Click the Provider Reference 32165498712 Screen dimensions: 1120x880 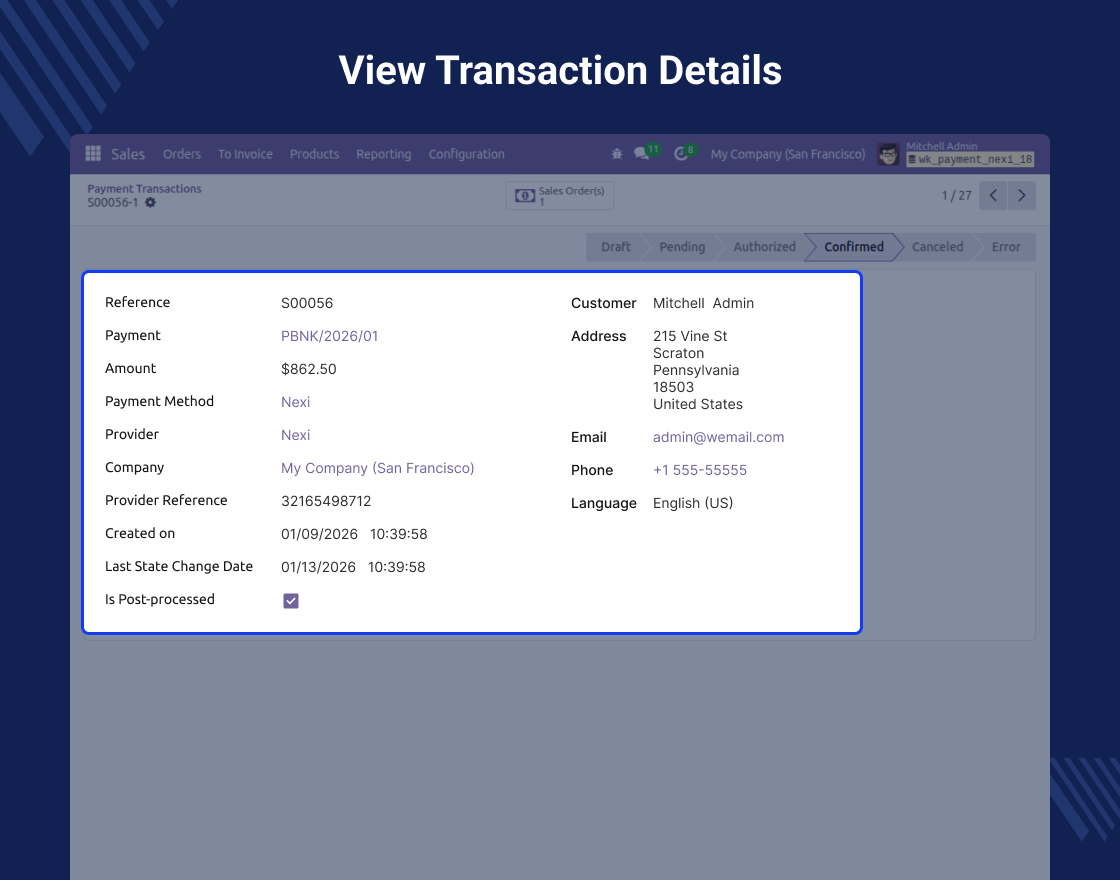pos(326,501)
